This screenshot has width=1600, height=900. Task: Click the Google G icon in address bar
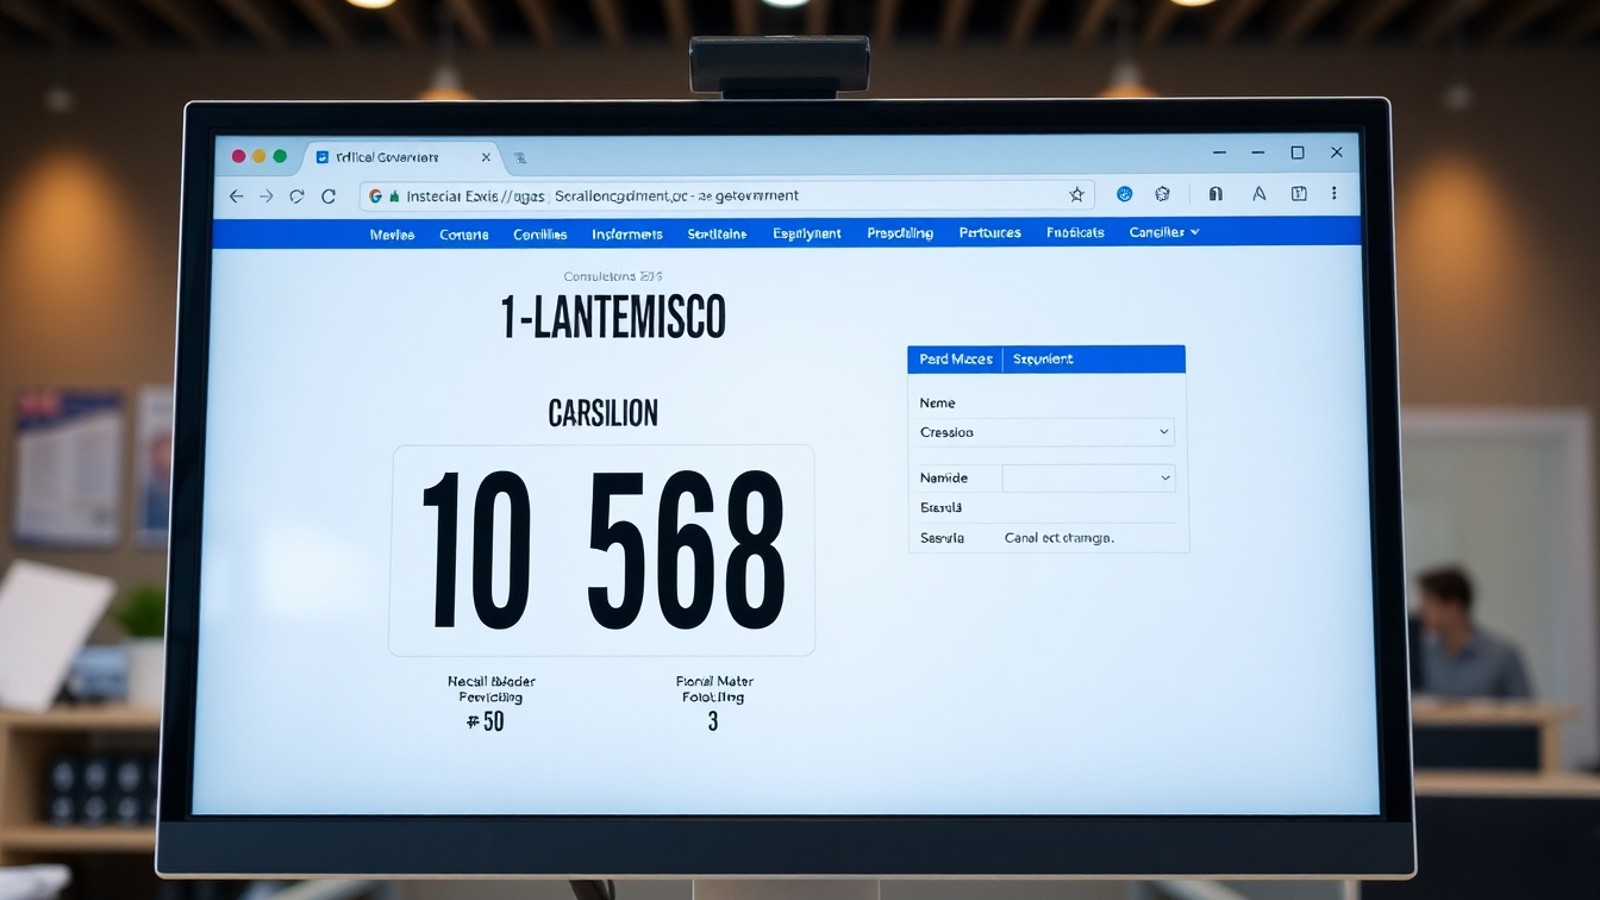coord(376,196)
